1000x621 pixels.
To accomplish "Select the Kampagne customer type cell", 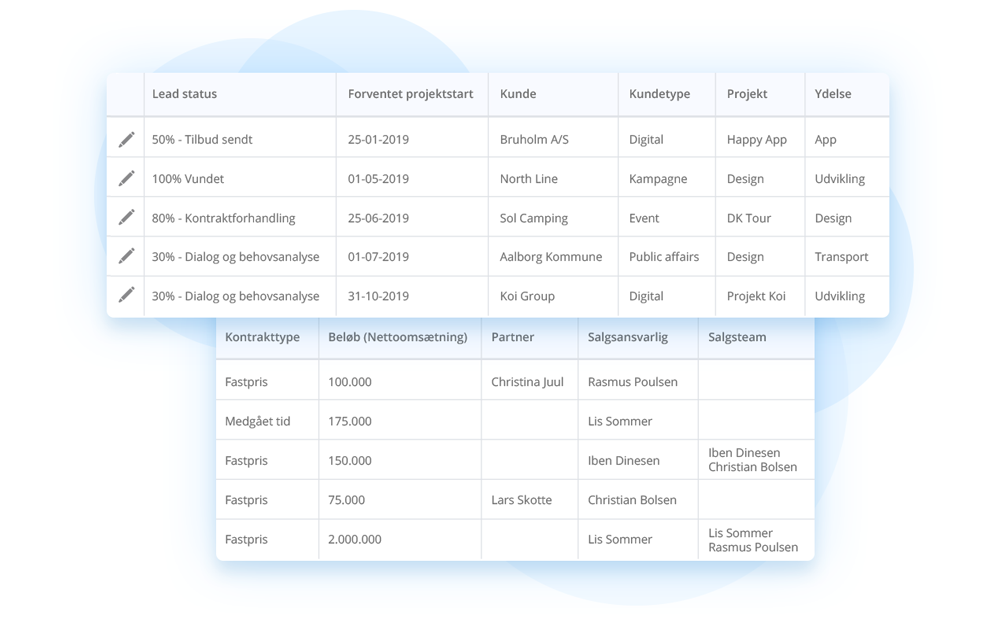I will pos(666,179).
